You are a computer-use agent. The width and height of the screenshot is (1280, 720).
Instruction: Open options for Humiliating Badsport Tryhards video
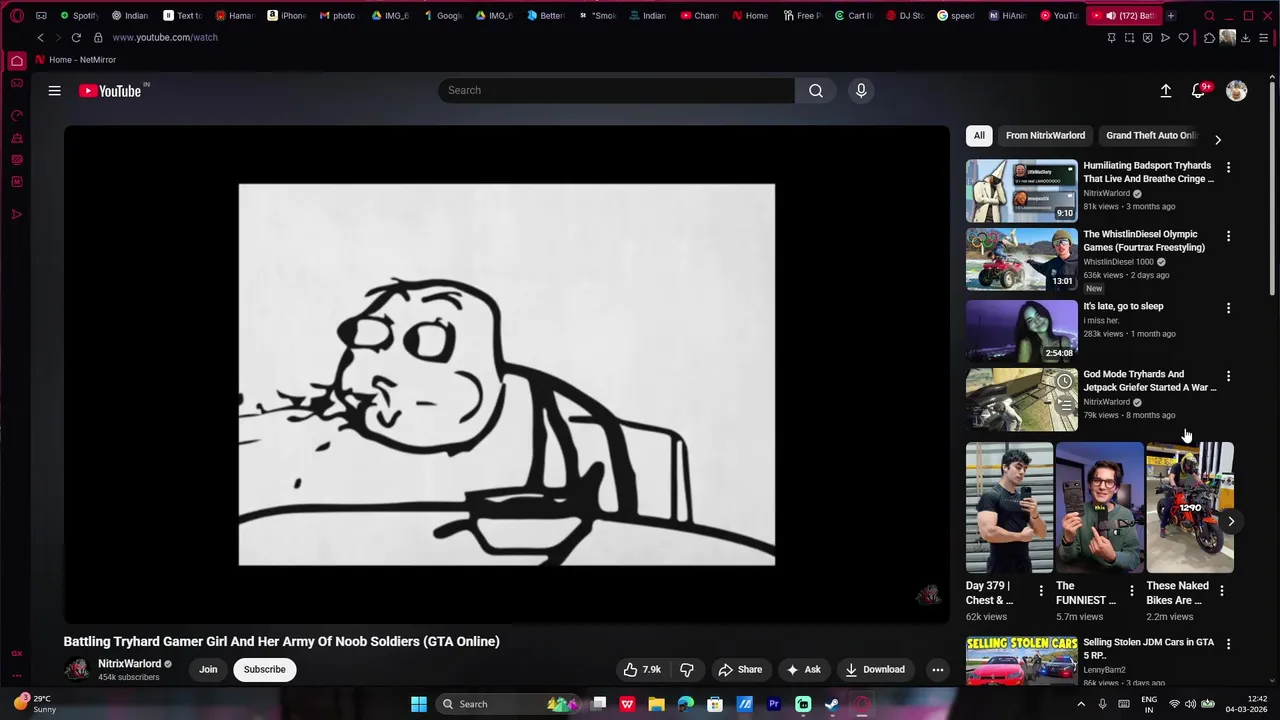[x=1228, y=167]
